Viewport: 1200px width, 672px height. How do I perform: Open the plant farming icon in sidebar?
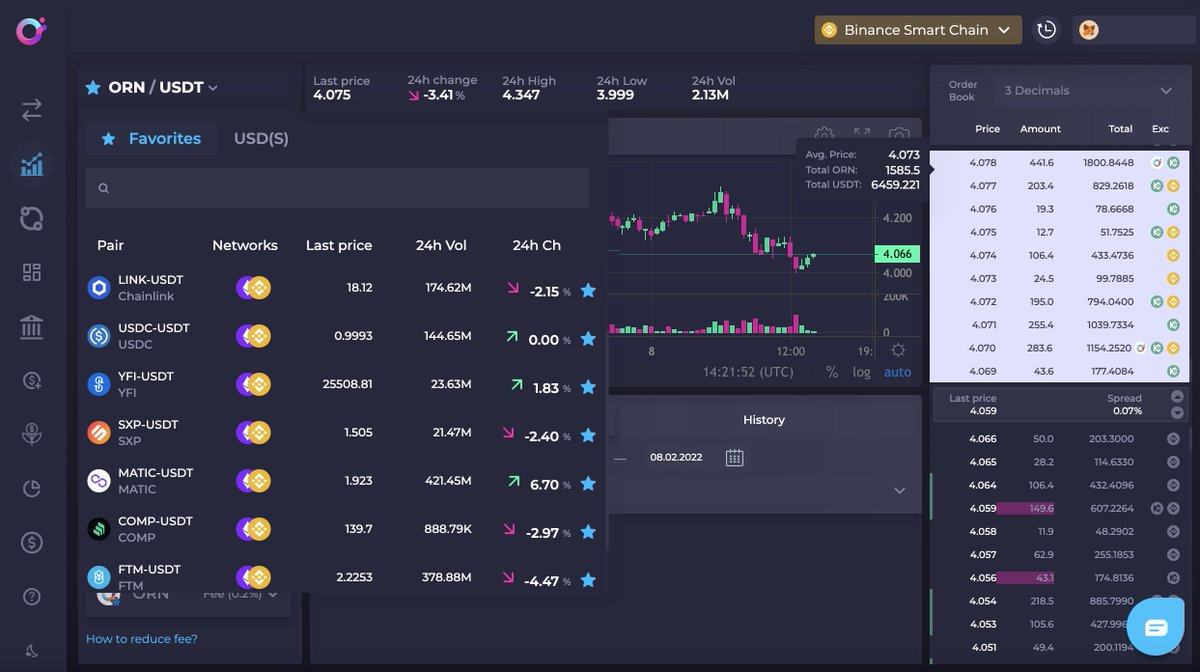click(x=32, y=434)
